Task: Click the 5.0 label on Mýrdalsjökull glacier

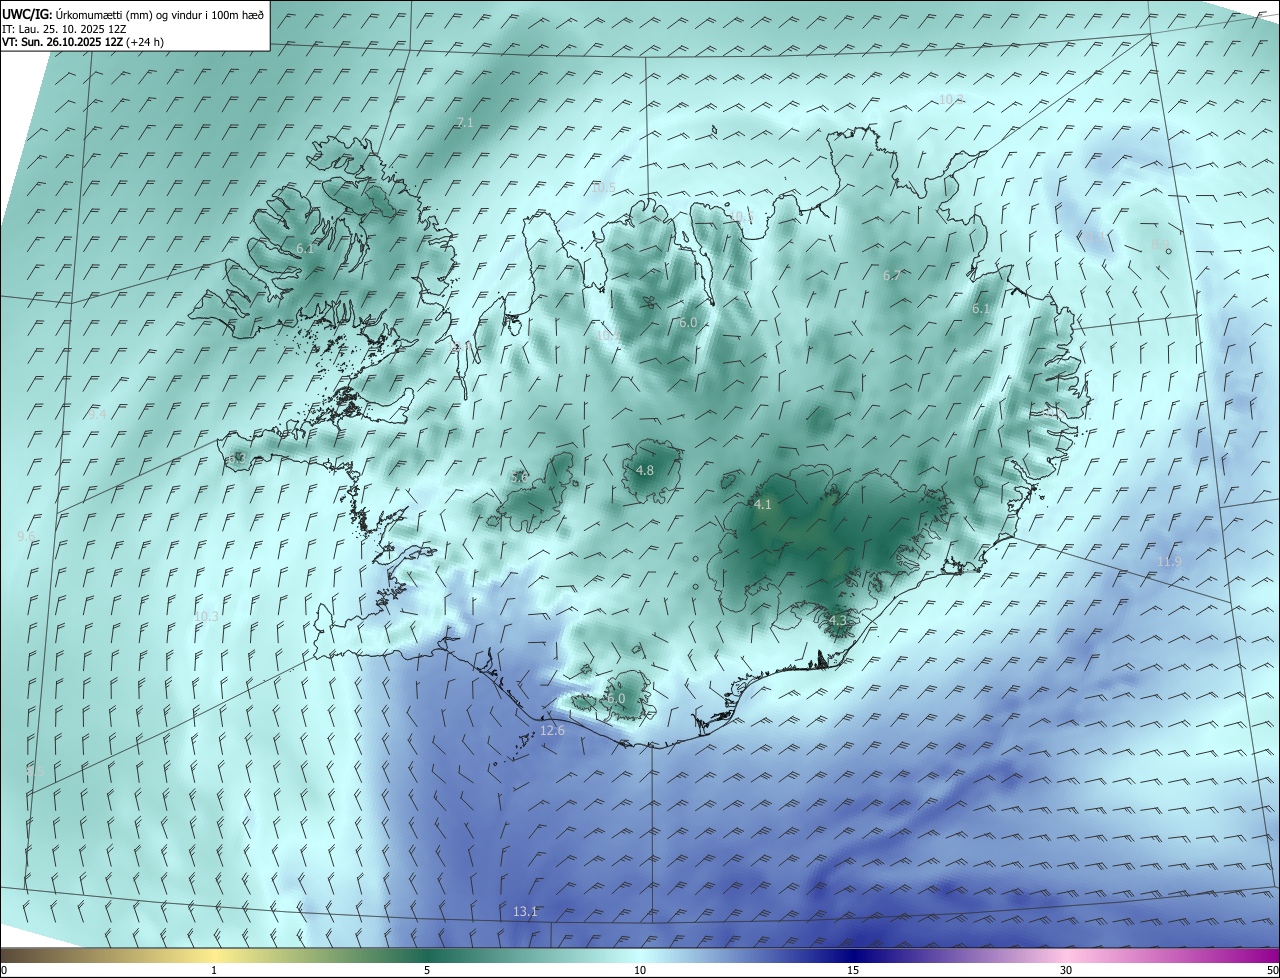Action: (616, 699)
